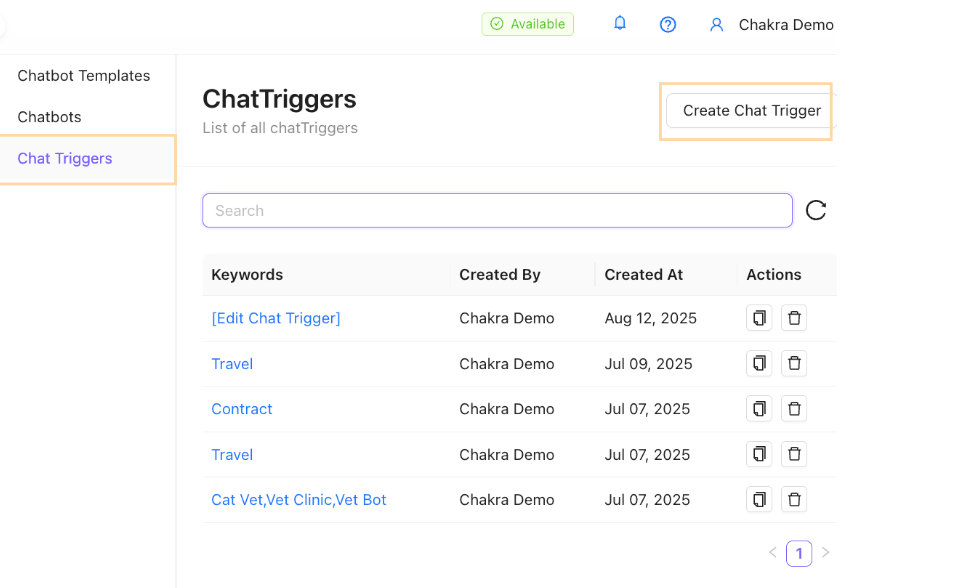The height and width of the screenshot is (588, 966).
Task: Delete the Travel trigger created Jul 07
Action: point(794,454)
